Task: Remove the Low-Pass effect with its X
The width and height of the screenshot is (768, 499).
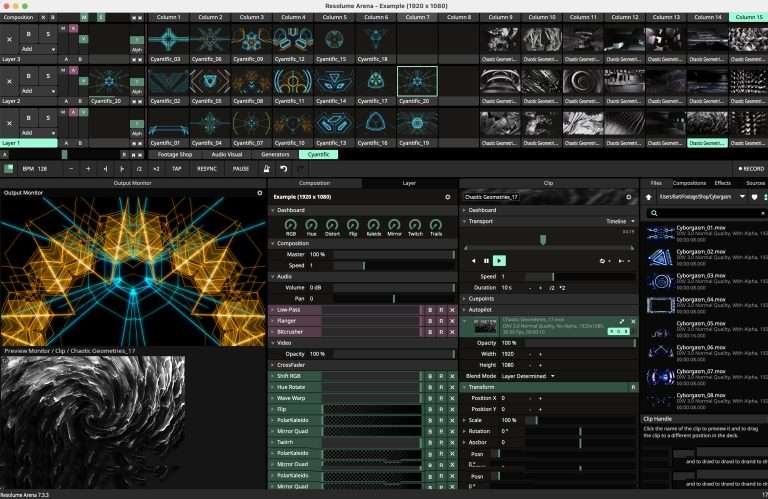Action: click(x=452, y=310)
